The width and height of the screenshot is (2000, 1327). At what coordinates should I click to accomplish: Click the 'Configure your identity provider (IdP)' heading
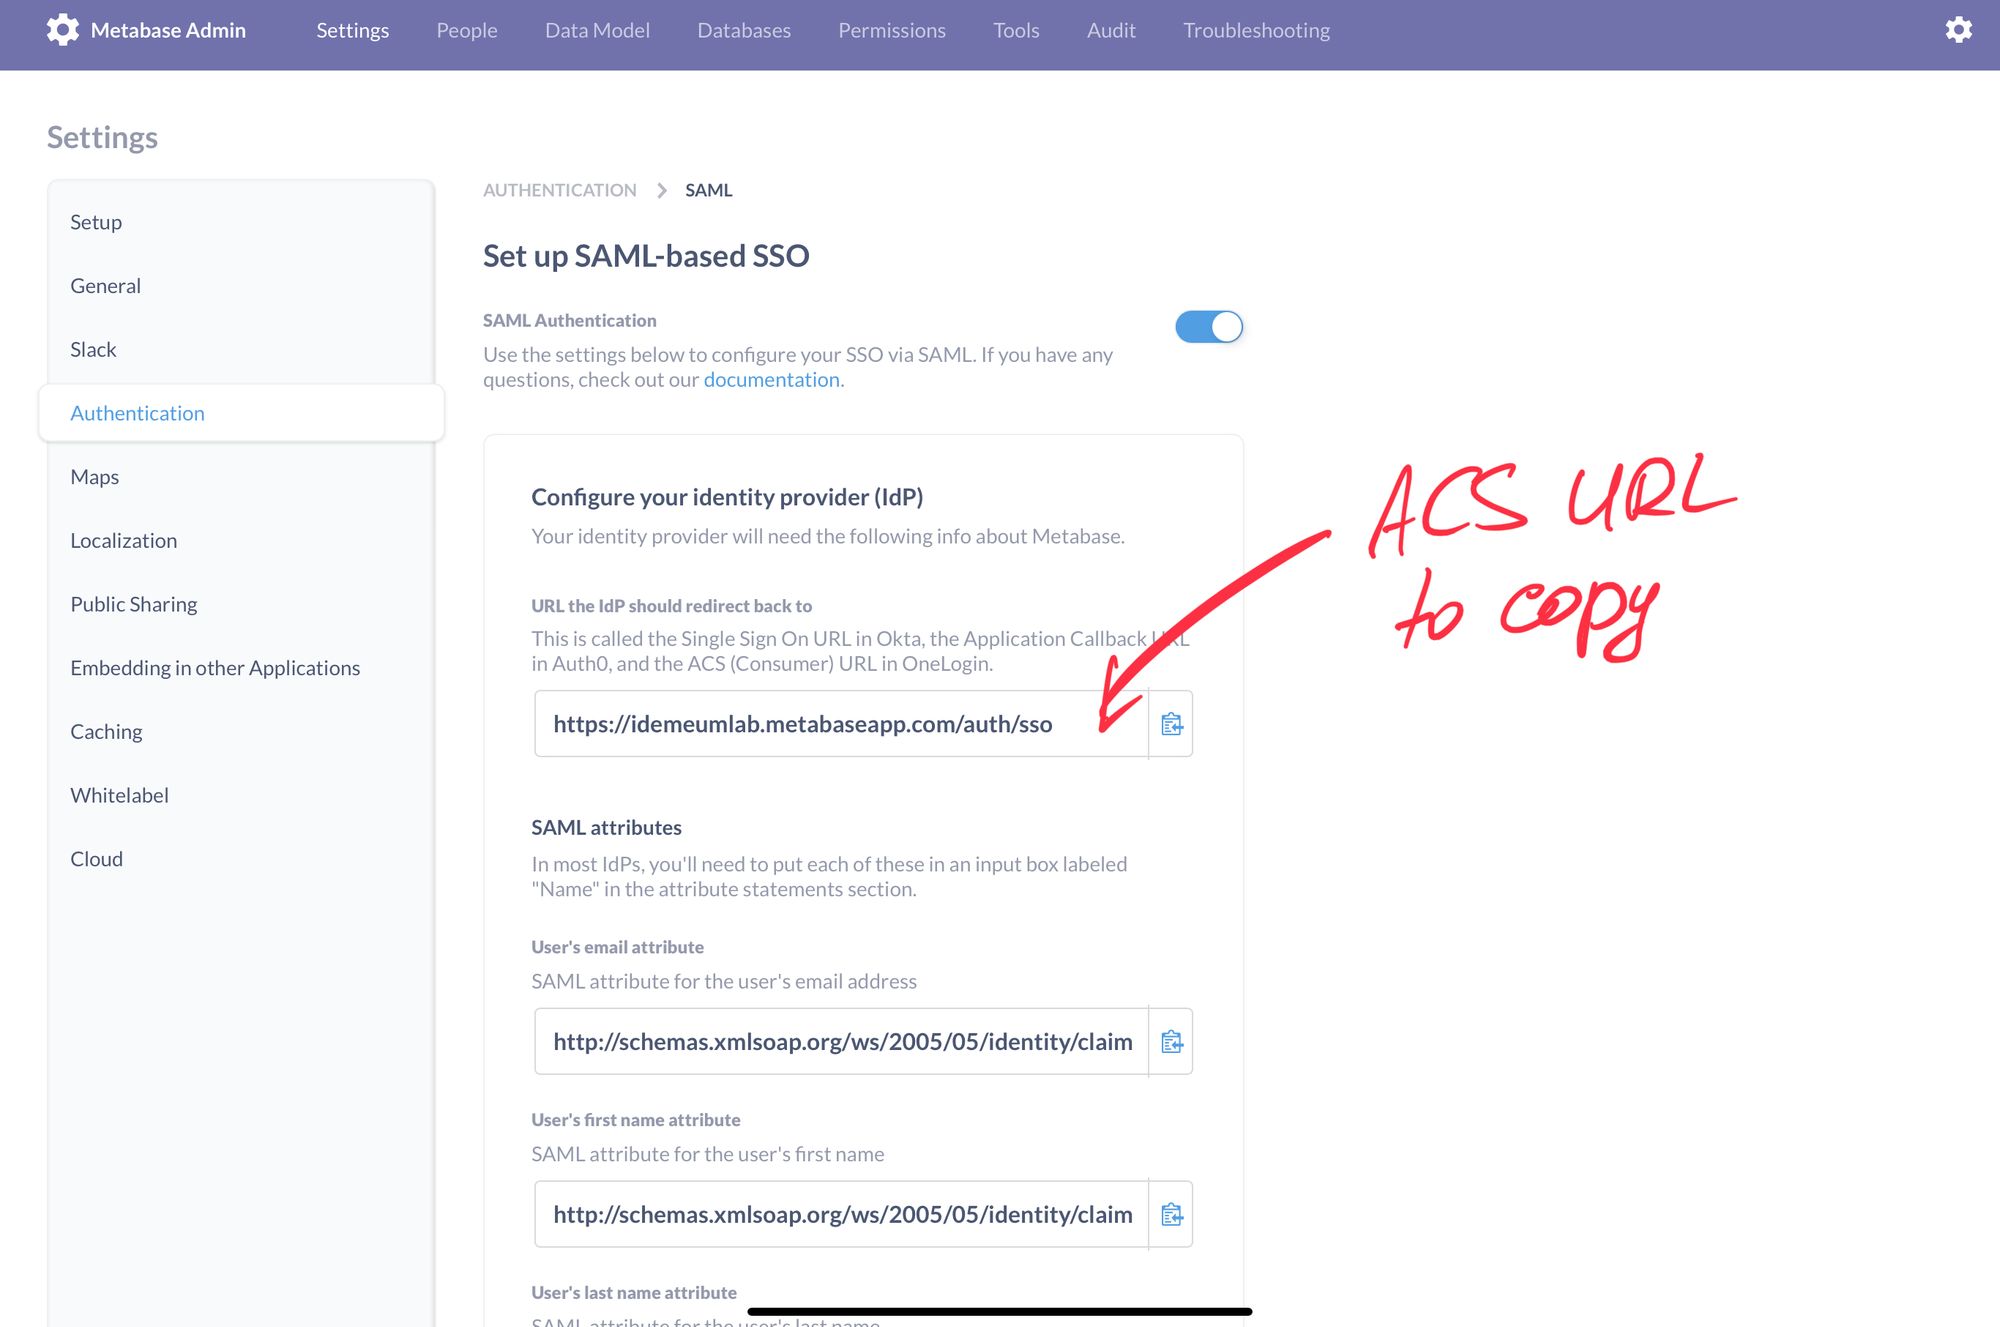[x=727, y=497]
